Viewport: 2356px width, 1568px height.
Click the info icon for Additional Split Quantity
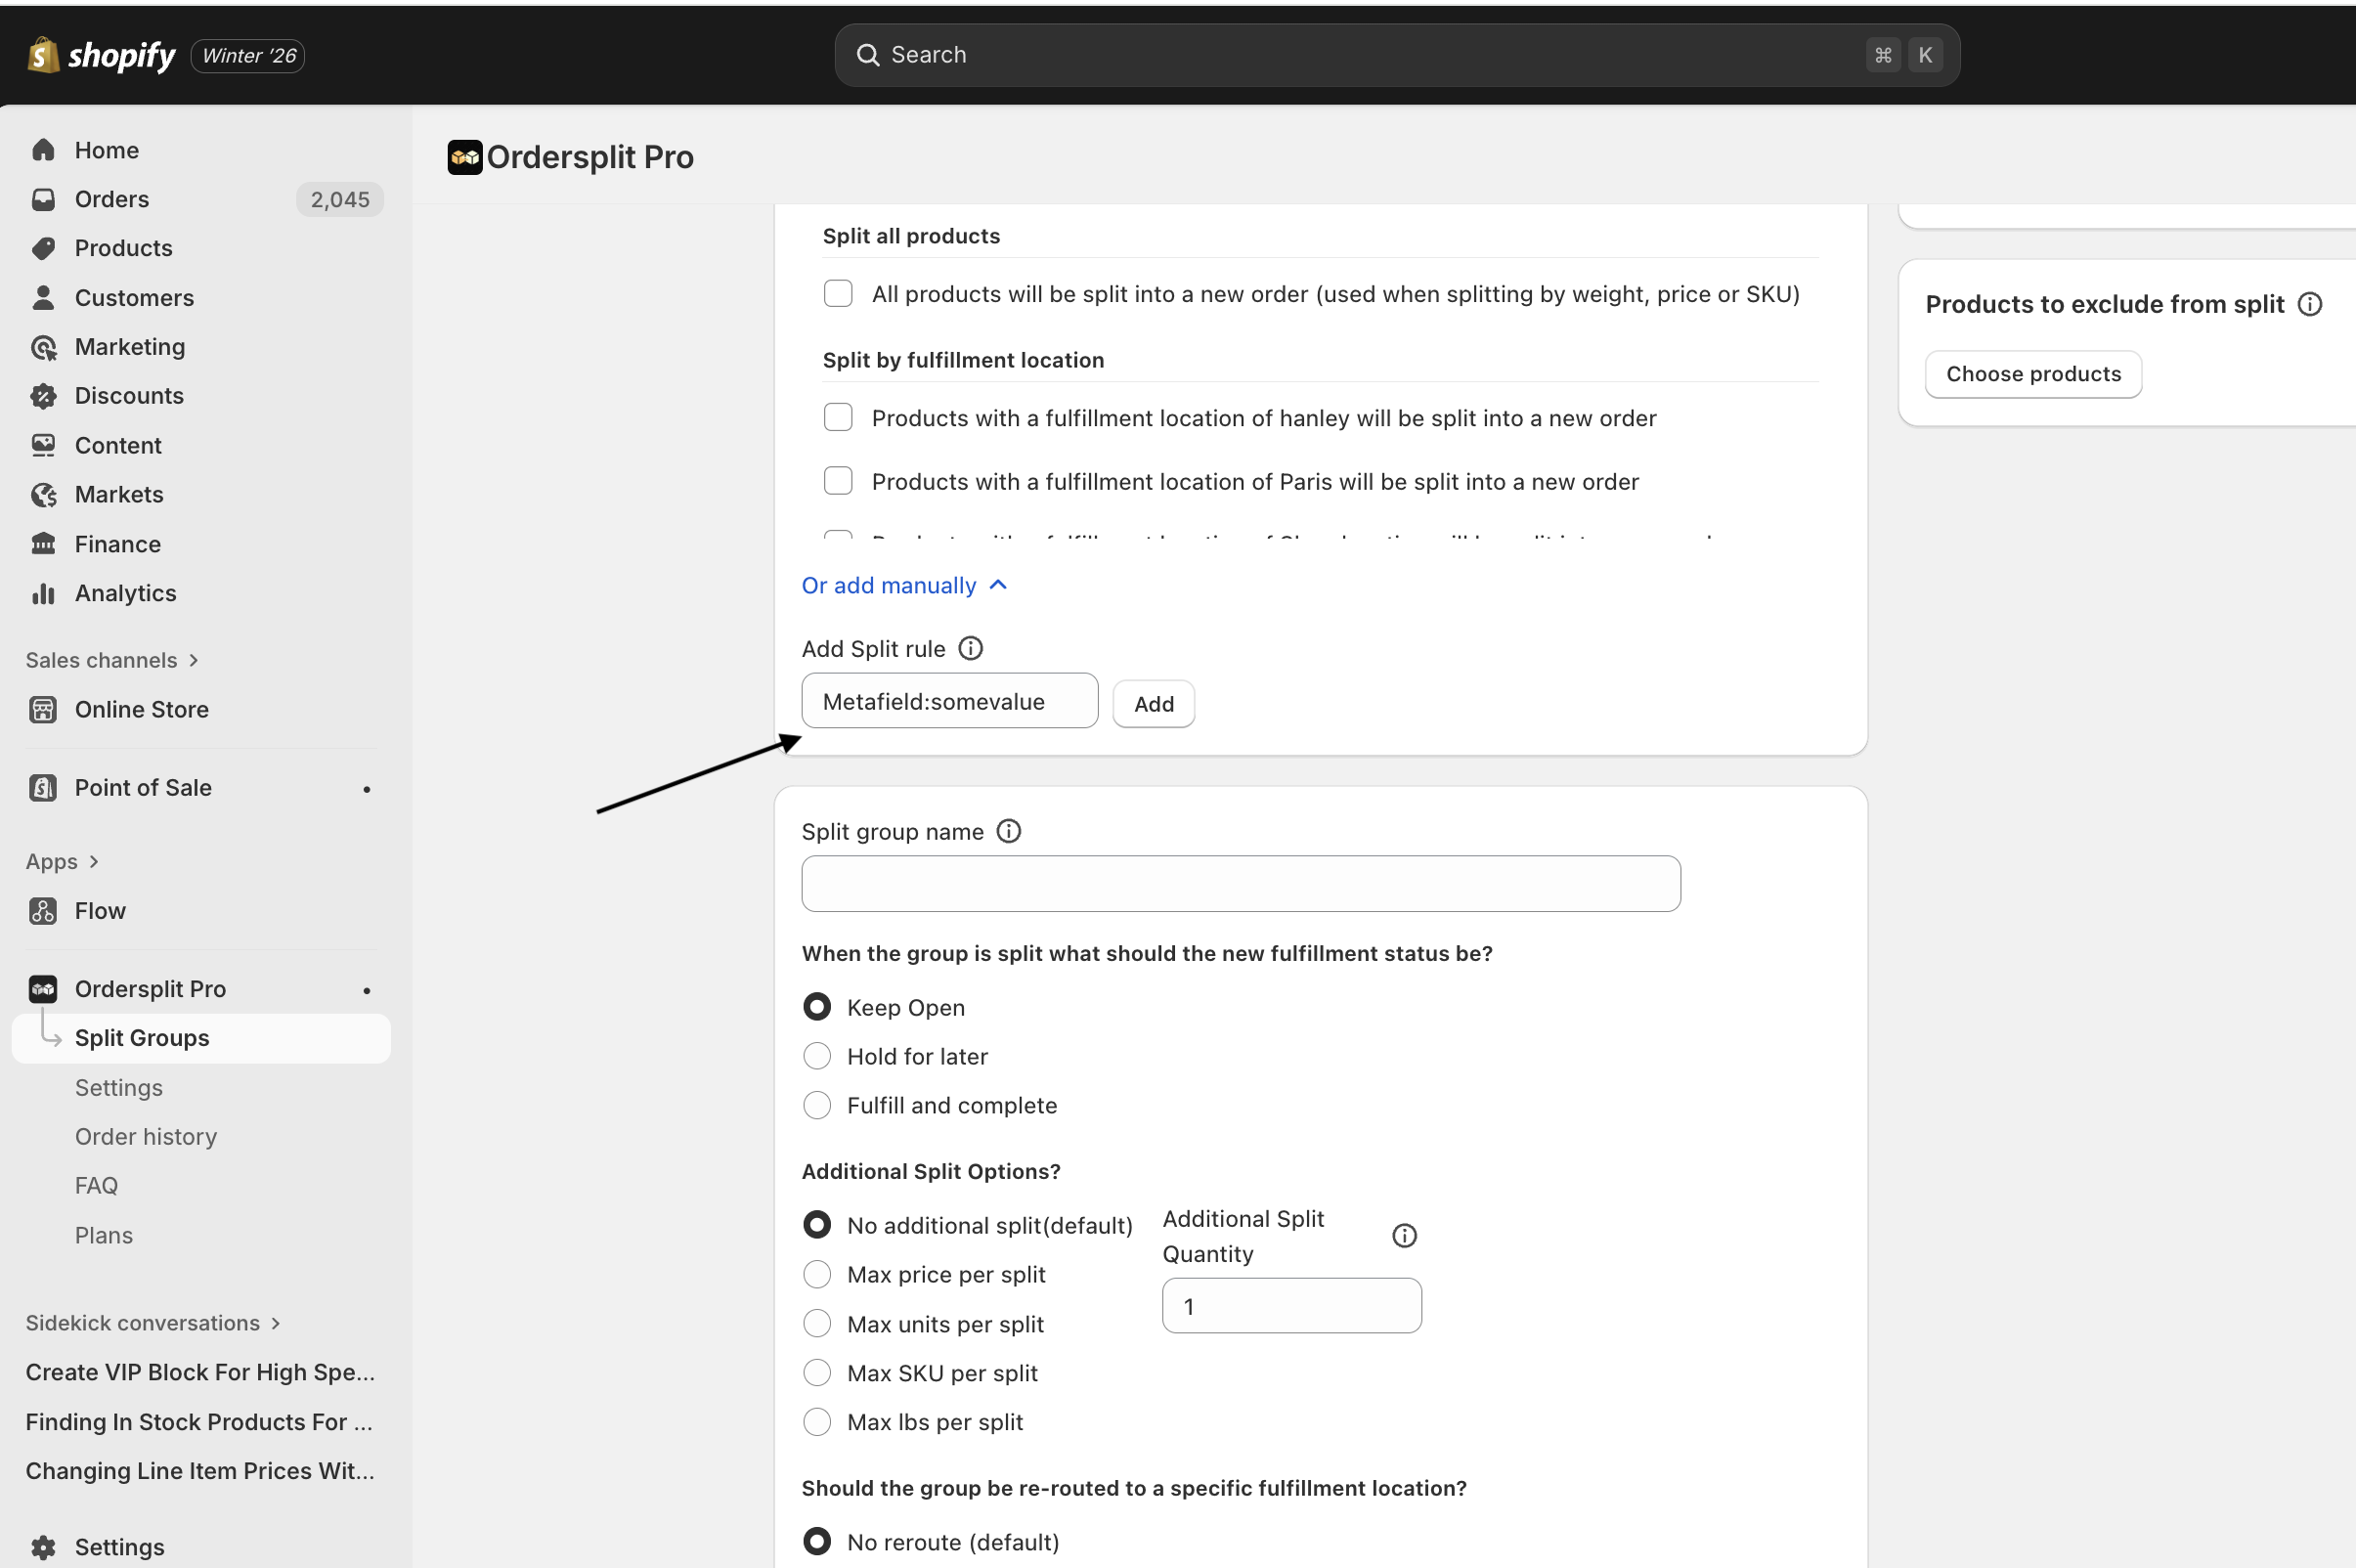1404,1236
